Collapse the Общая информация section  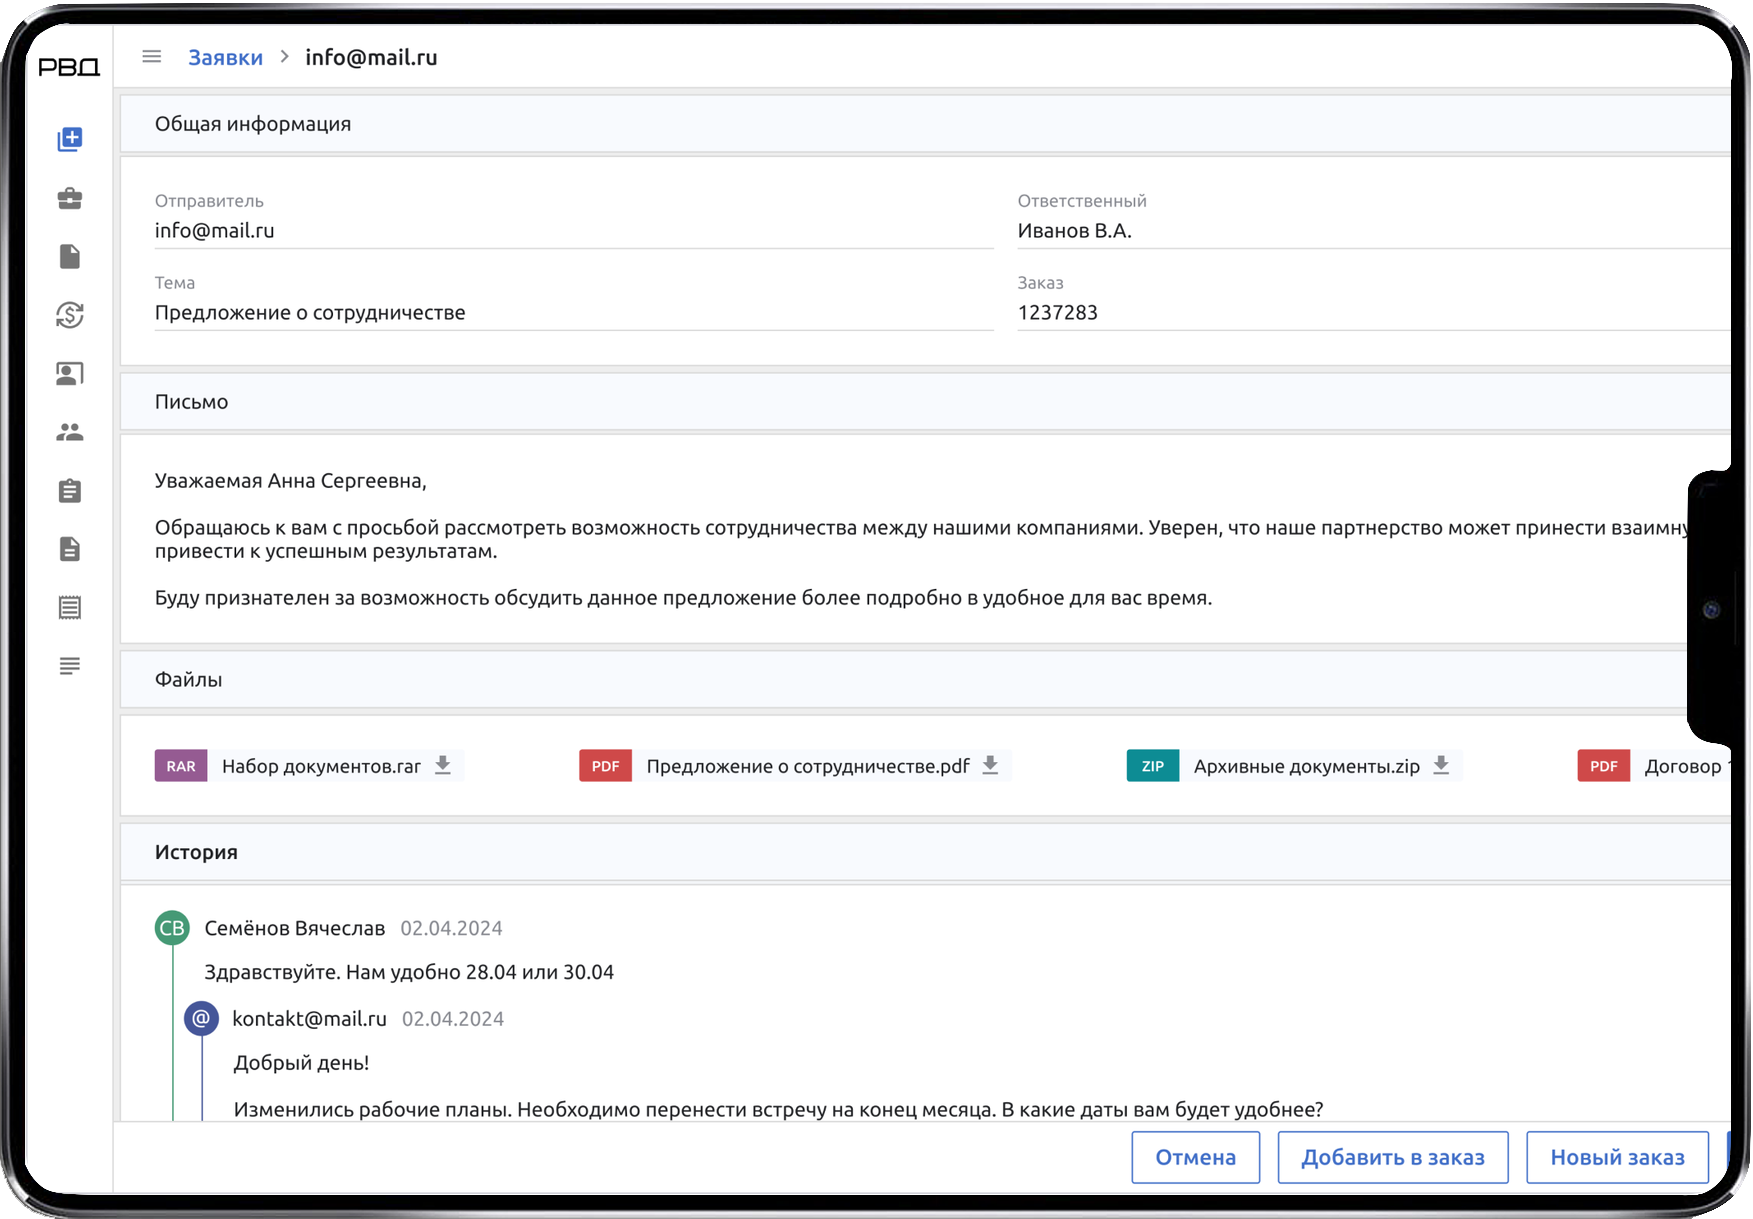253,123
